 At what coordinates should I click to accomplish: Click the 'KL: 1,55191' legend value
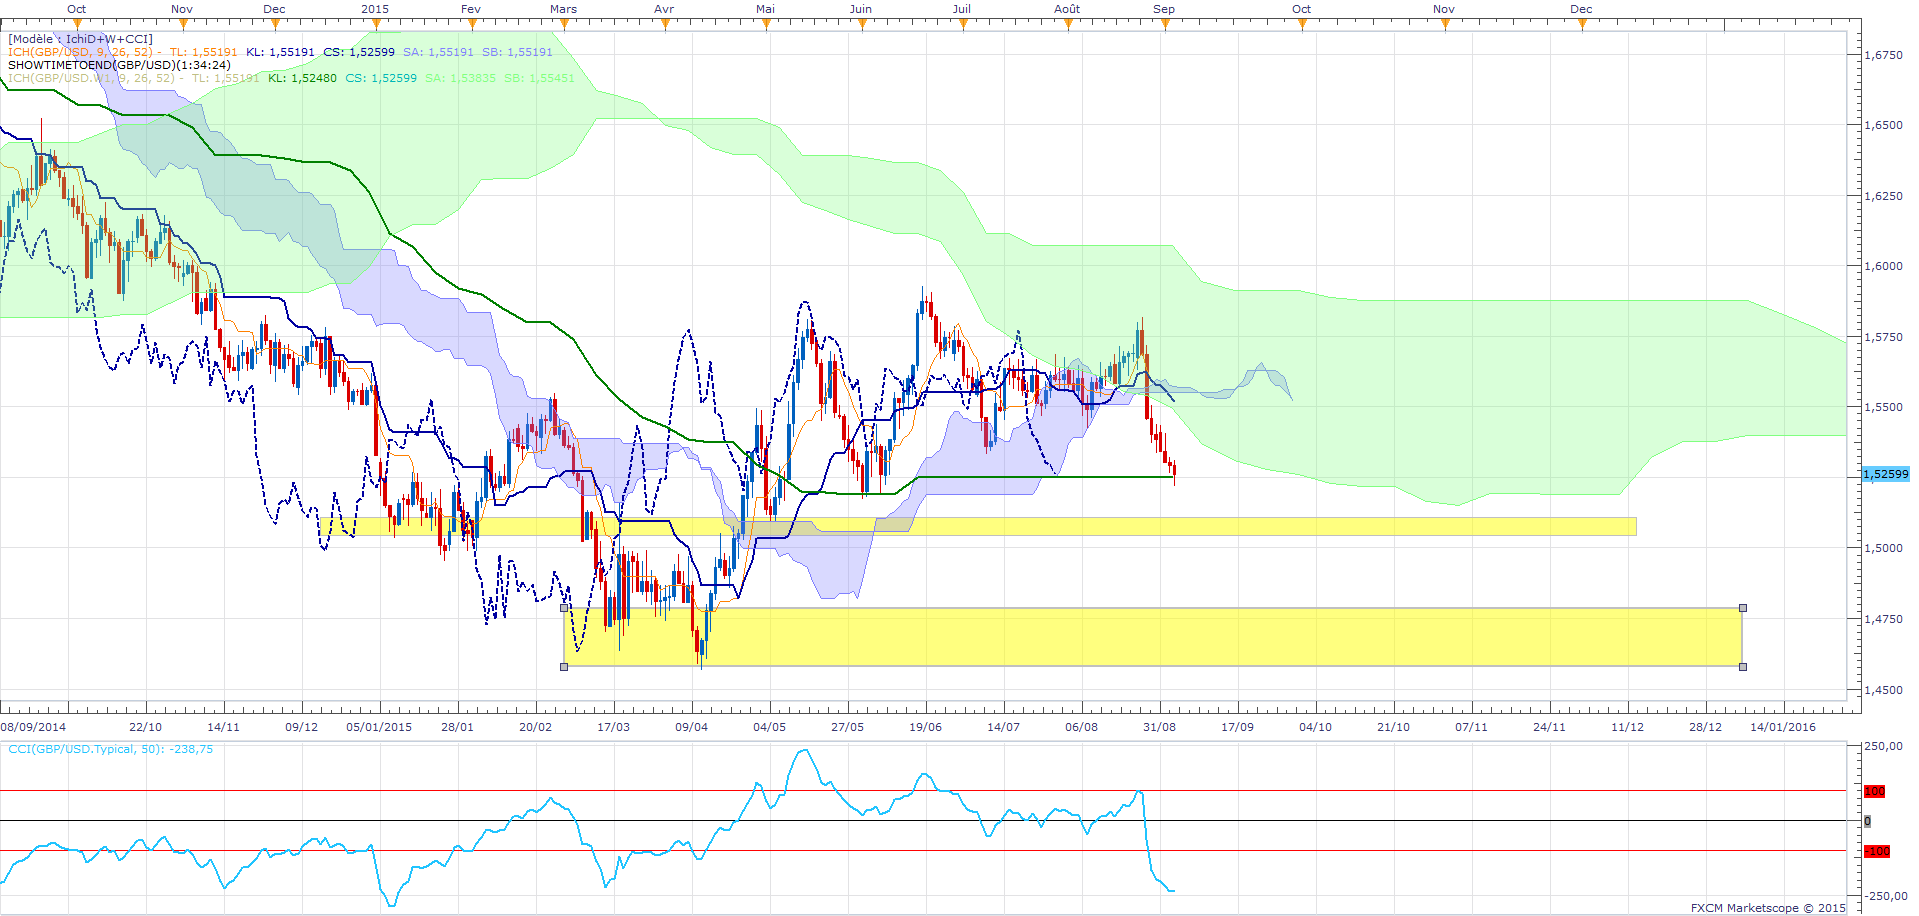280,52
